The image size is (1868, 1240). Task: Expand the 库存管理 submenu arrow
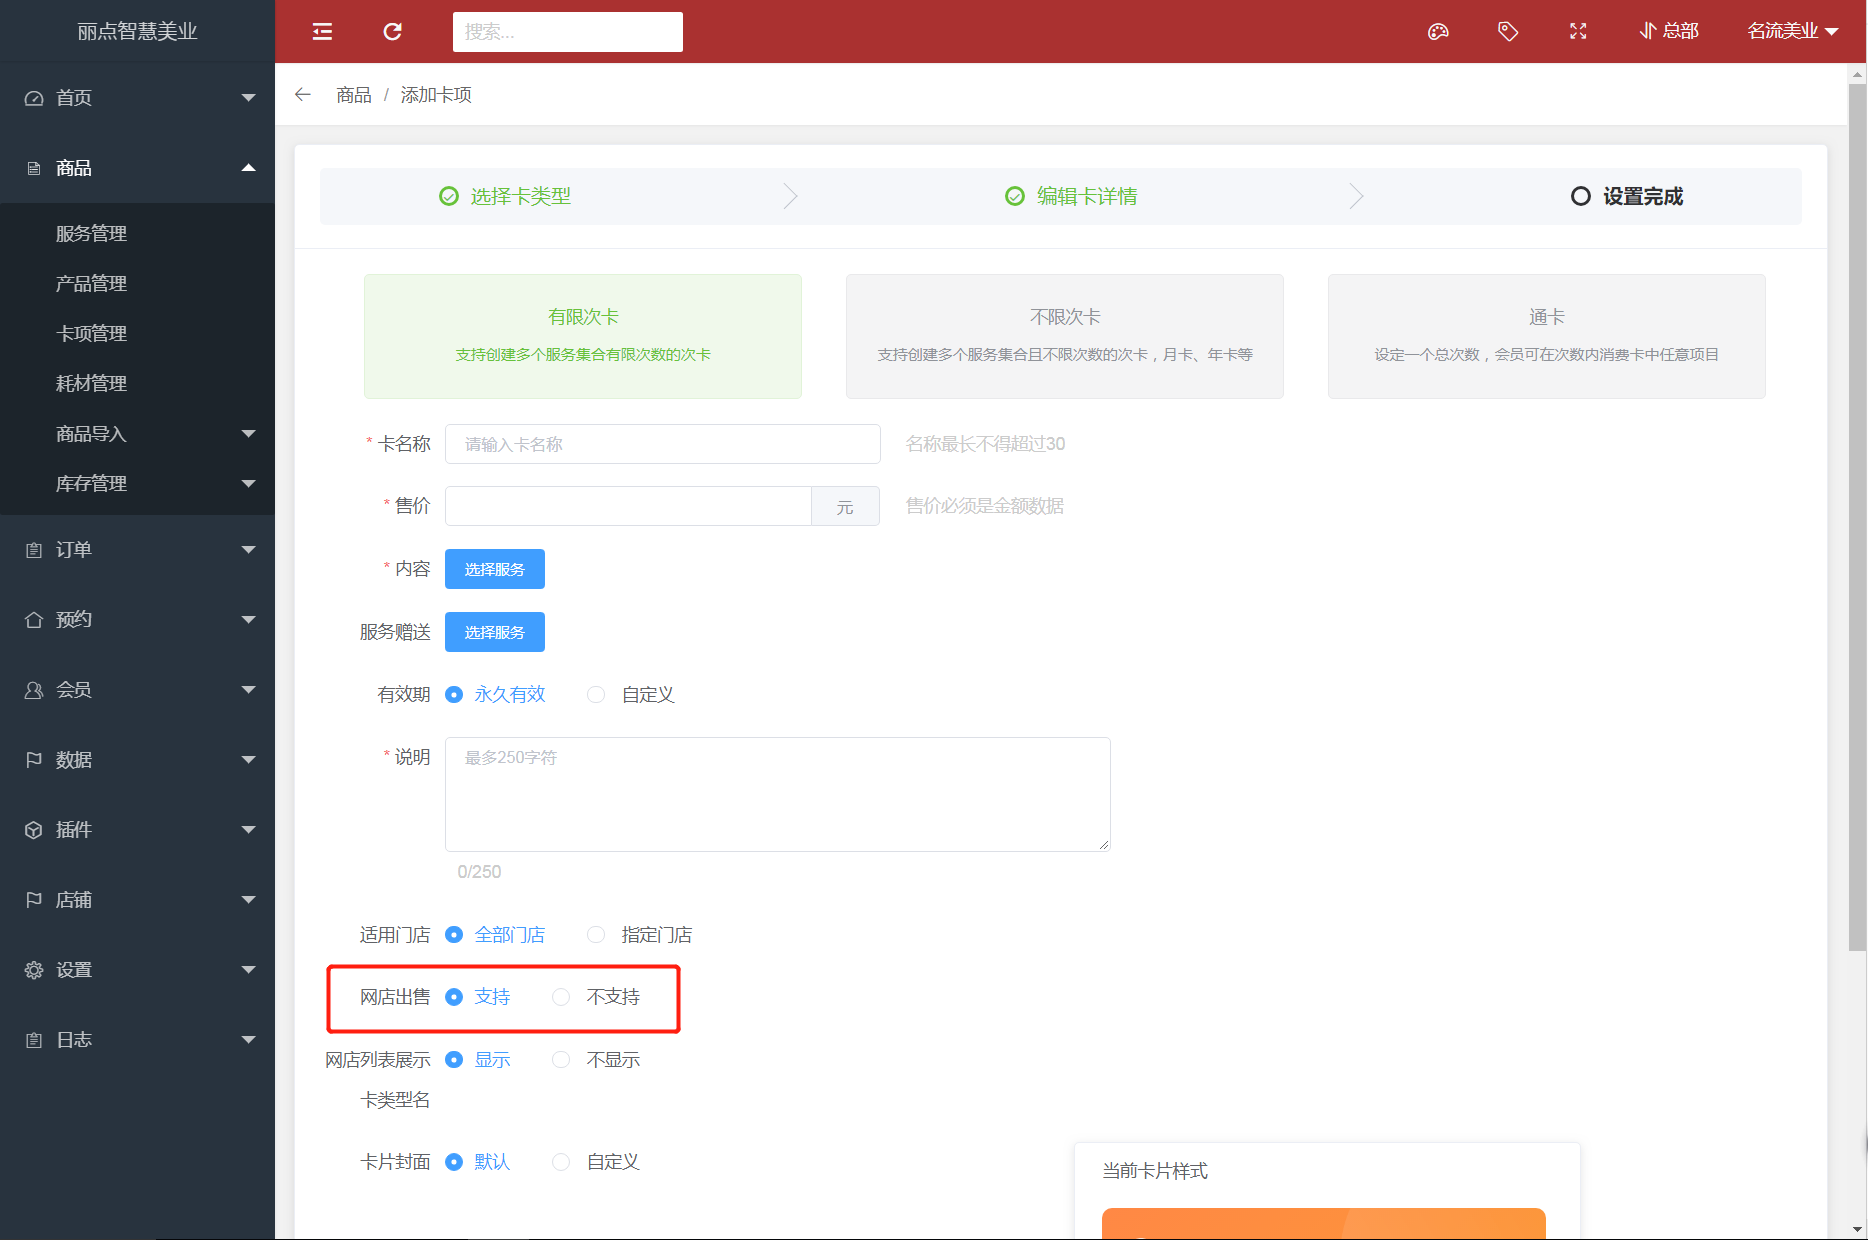pos(249,484)
